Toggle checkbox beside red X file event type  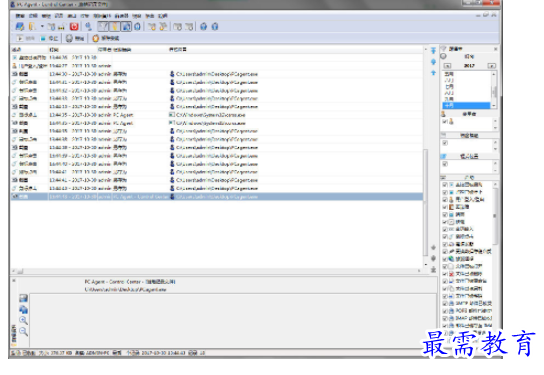pos(445,274)
